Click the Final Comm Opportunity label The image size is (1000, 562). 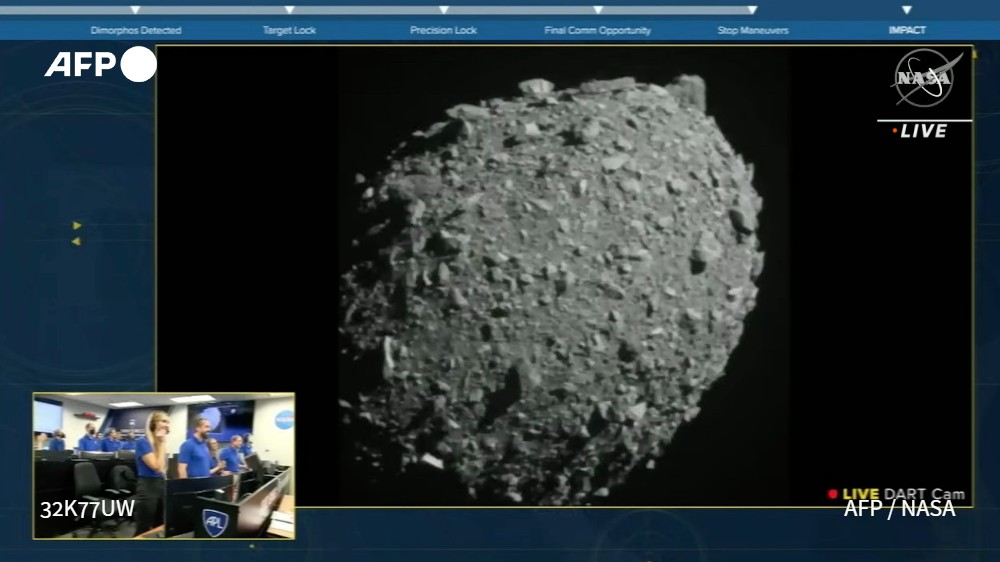tap(598, 30)
